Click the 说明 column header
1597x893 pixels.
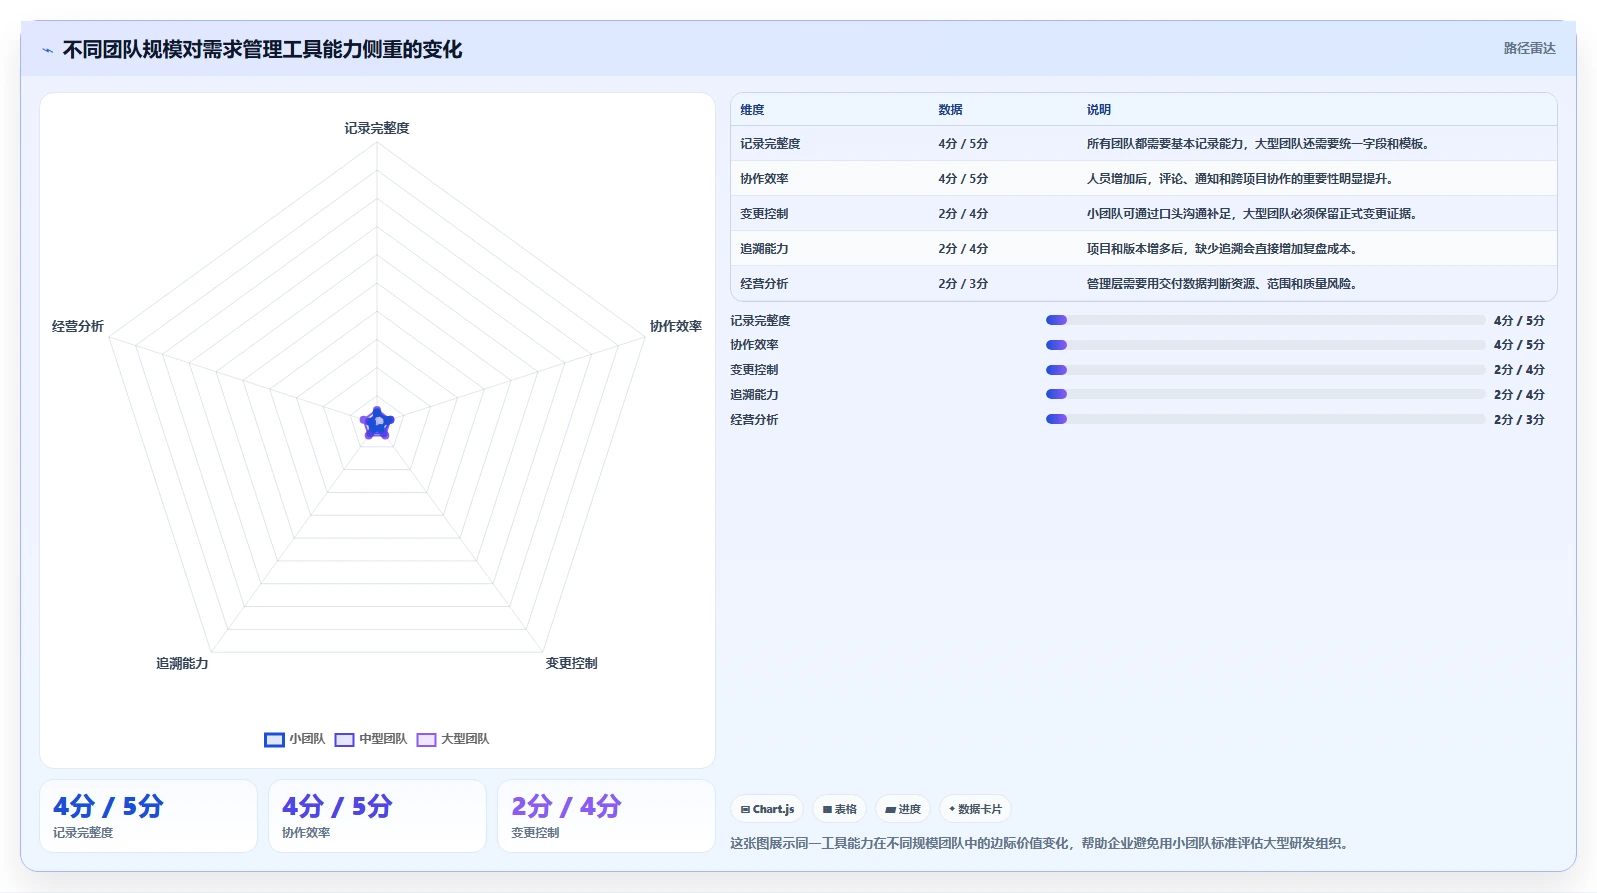click(1099, 110)
